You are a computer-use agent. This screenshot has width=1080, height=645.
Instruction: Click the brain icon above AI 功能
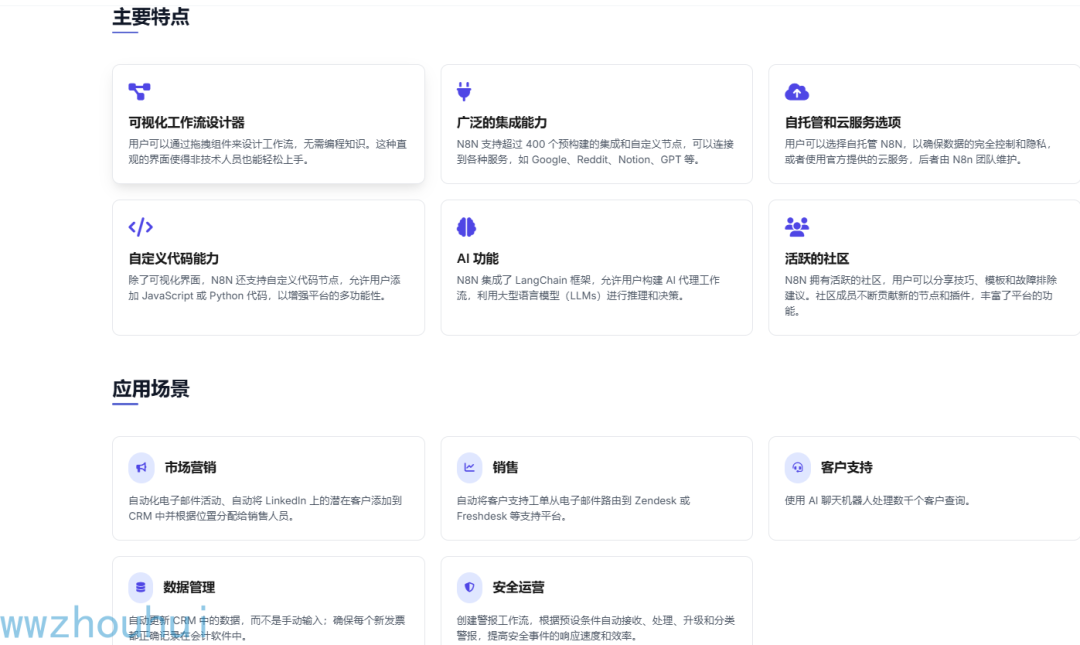click(466, 227)
